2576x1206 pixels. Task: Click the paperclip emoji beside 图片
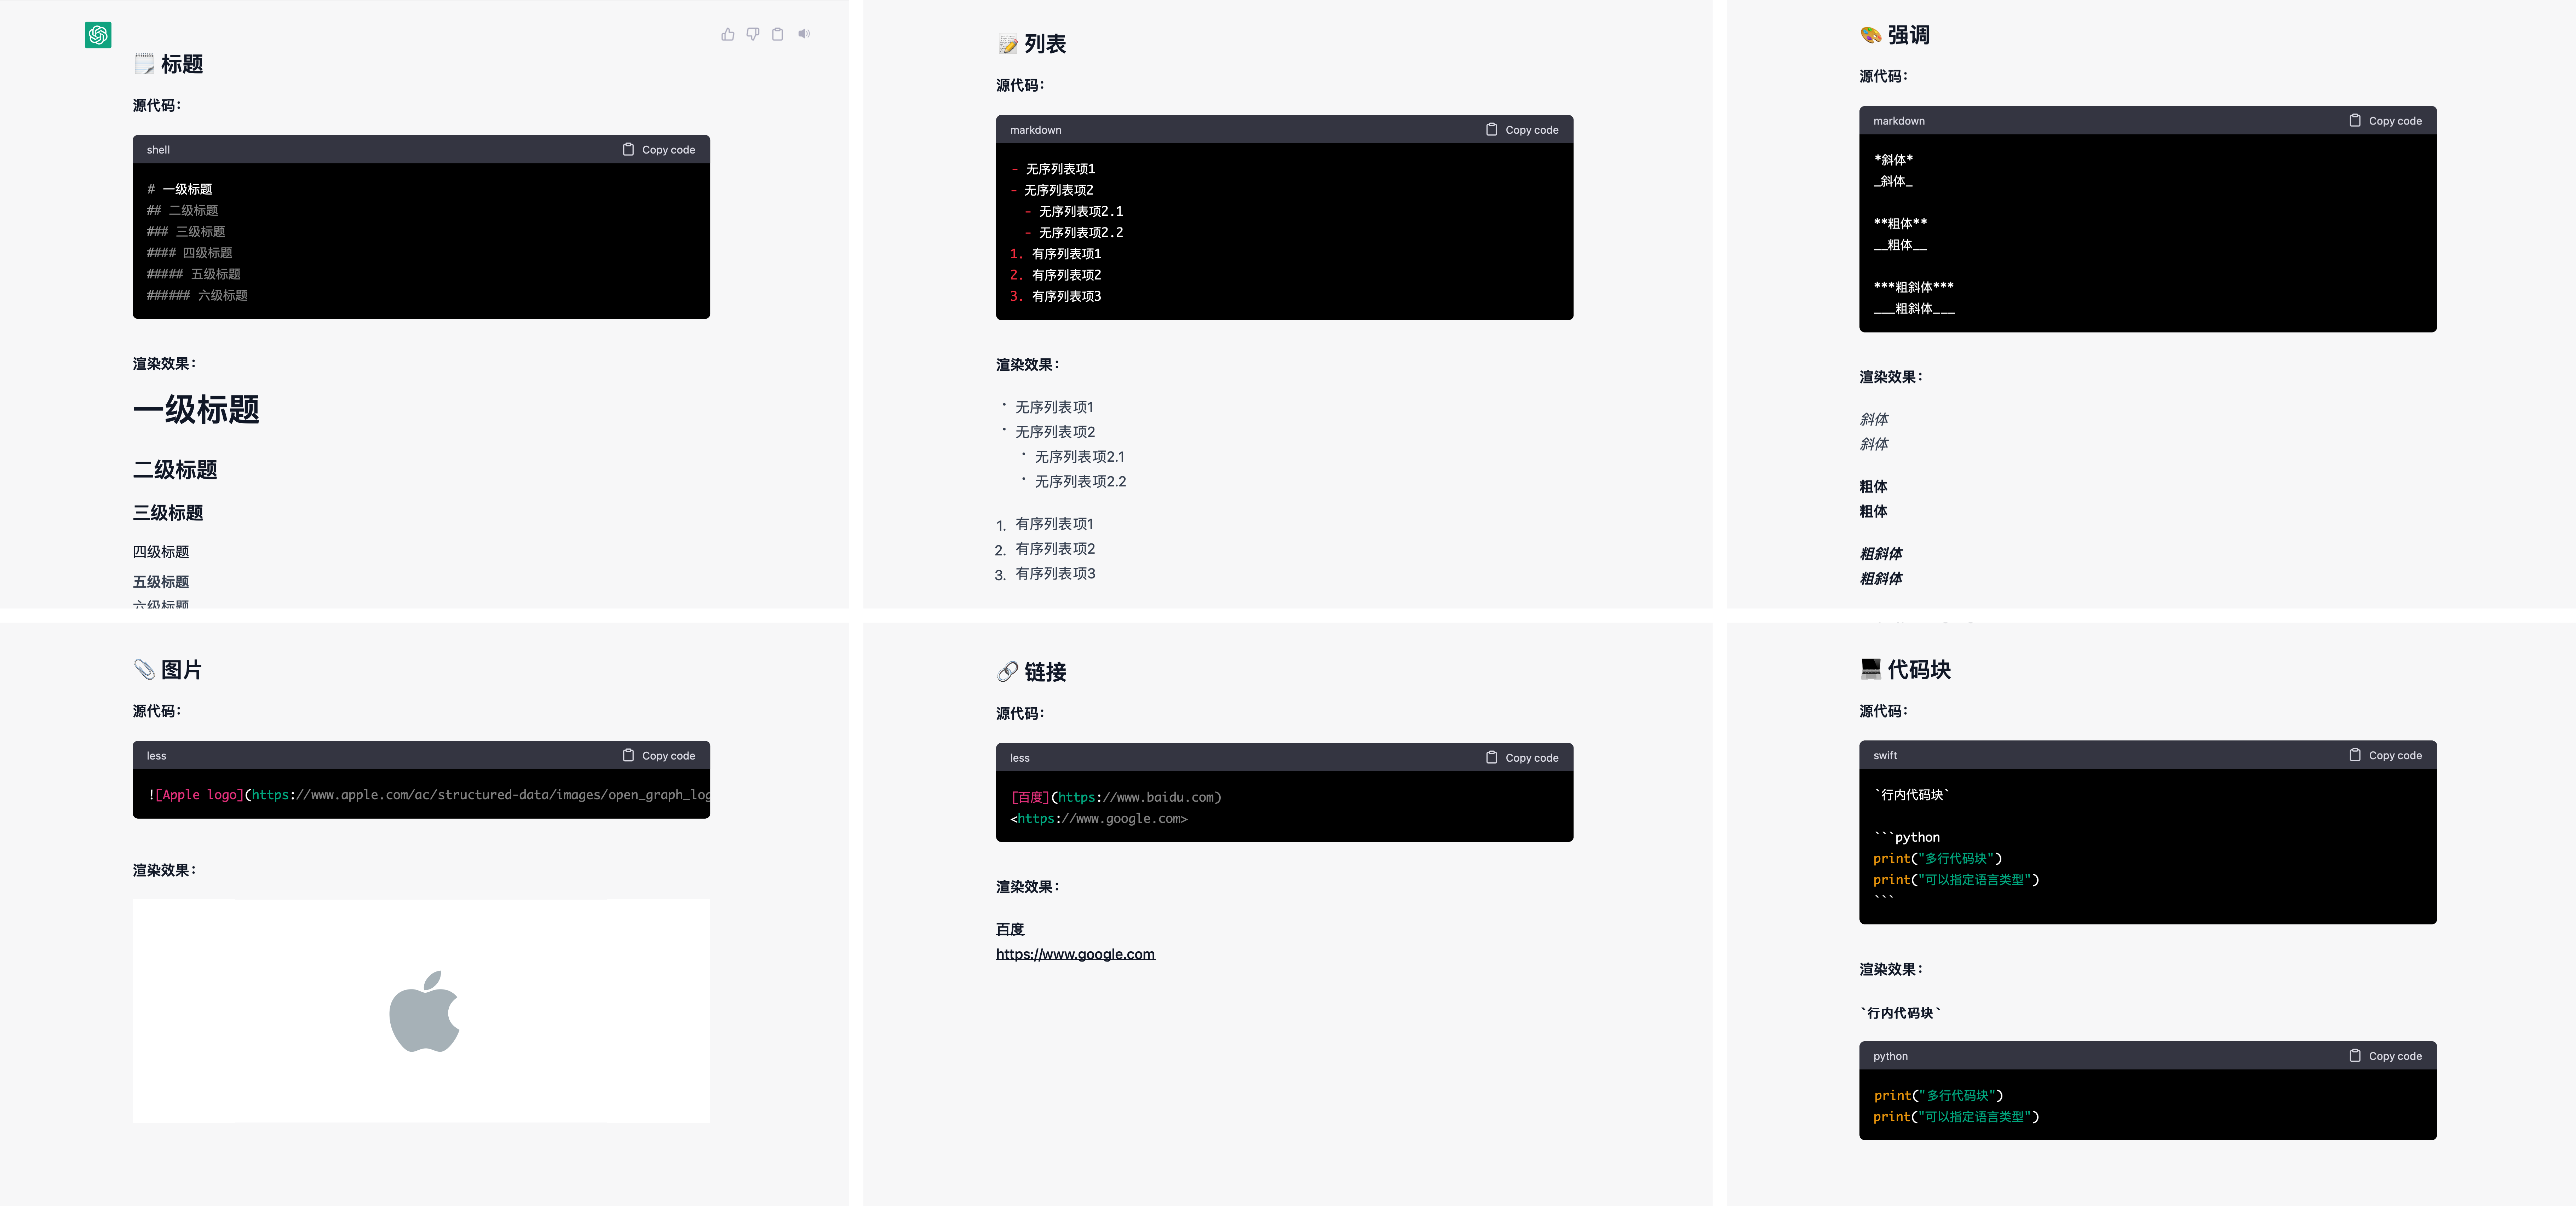[145, 670]
